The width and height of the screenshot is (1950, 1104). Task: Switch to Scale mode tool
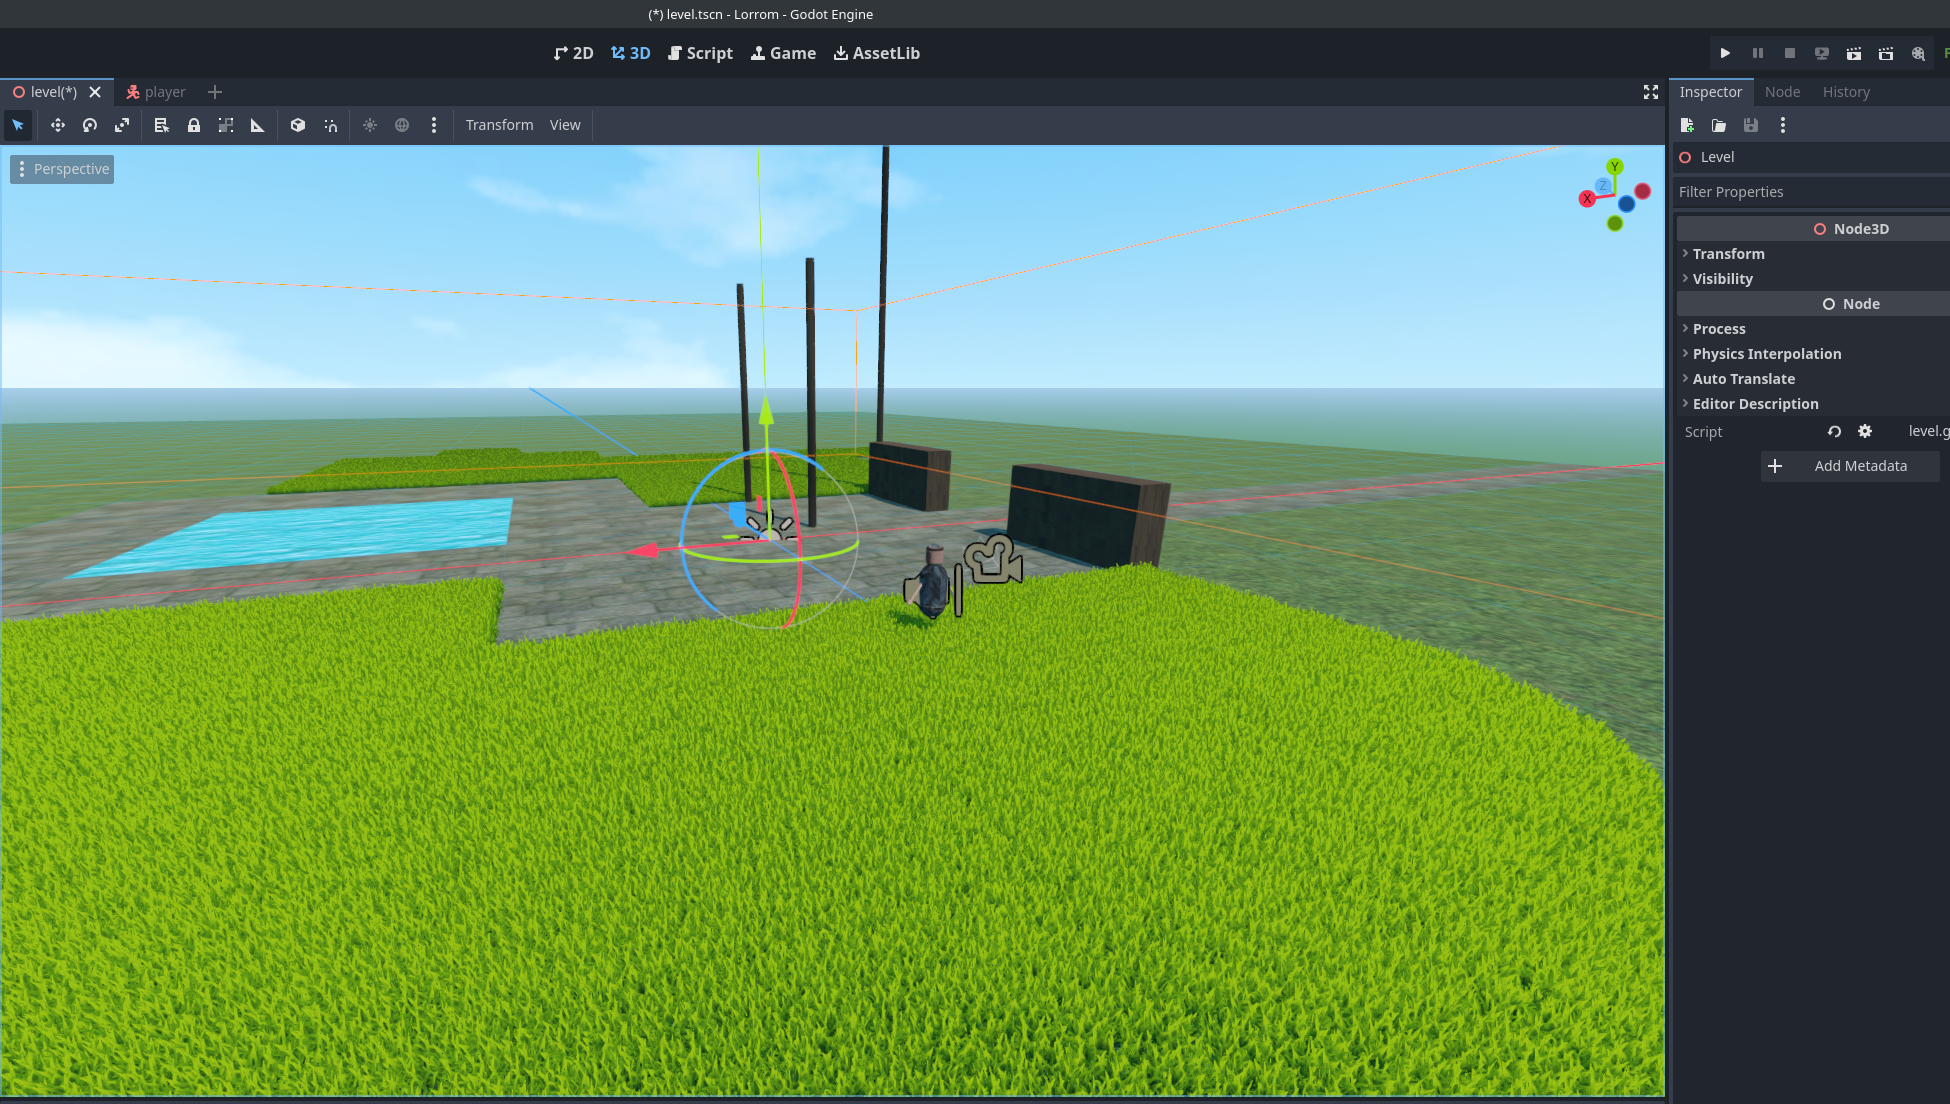(x=122, y=125)
